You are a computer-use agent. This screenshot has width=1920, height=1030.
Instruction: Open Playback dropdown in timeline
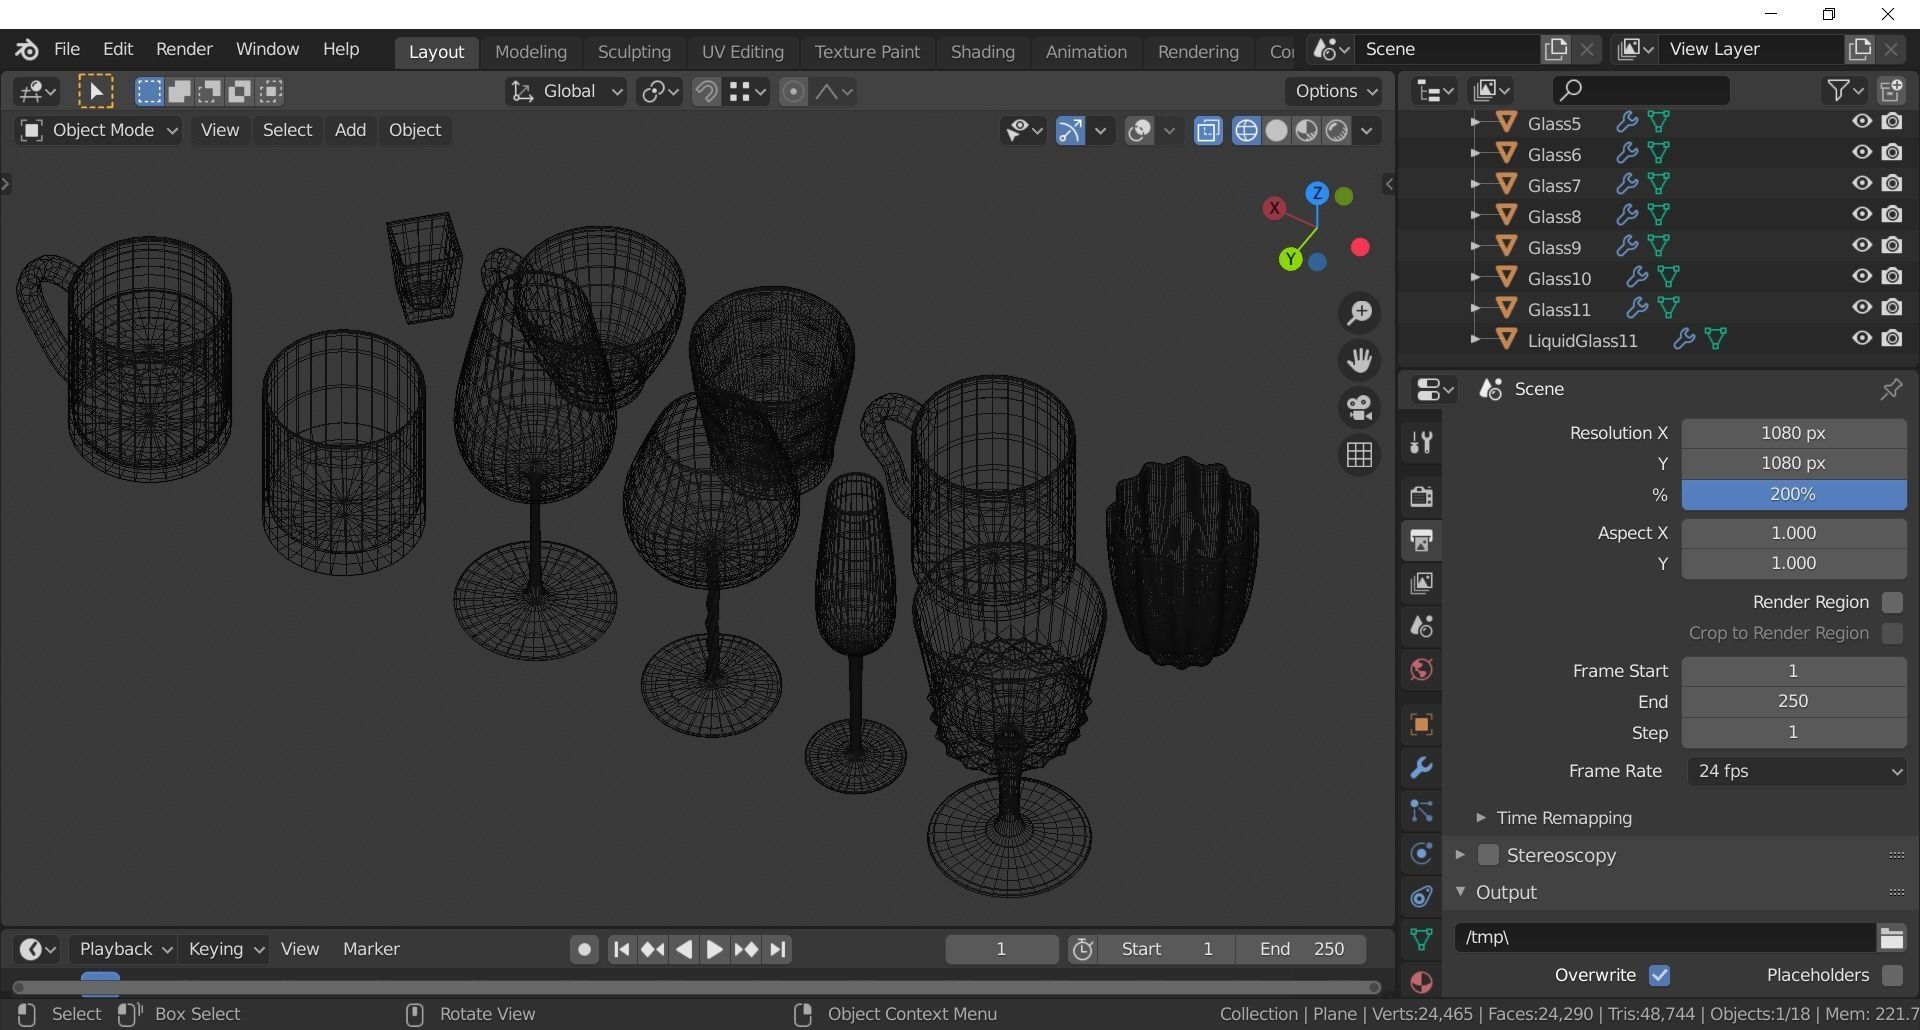click(x=124, y=949)
